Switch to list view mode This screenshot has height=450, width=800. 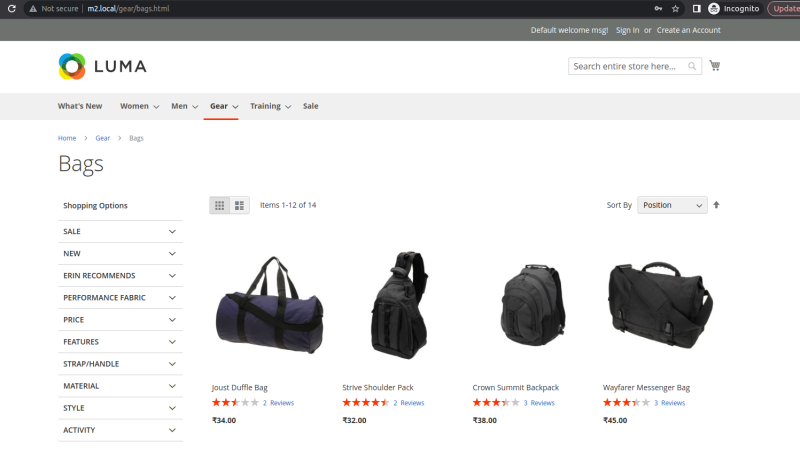tap(240, 205)
